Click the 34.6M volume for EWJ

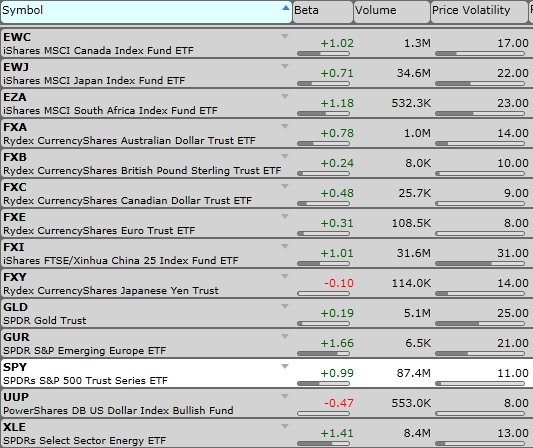pos(414,73)
